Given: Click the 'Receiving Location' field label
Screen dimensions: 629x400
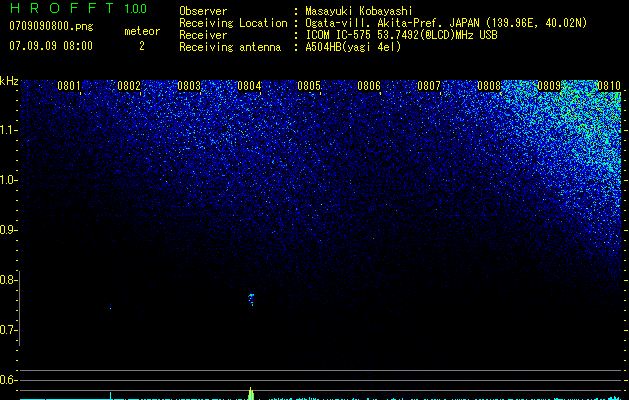Looking at the screenshot, I should click(x=233, y=23).
